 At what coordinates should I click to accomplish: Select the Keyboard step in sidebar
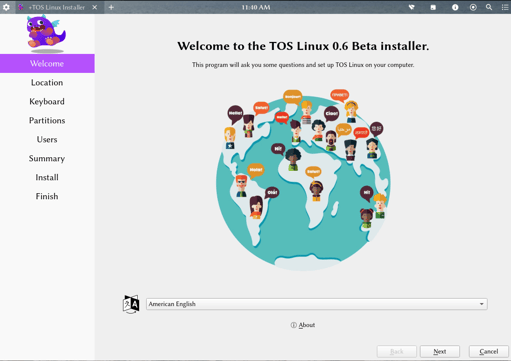[x=47, y=101]
